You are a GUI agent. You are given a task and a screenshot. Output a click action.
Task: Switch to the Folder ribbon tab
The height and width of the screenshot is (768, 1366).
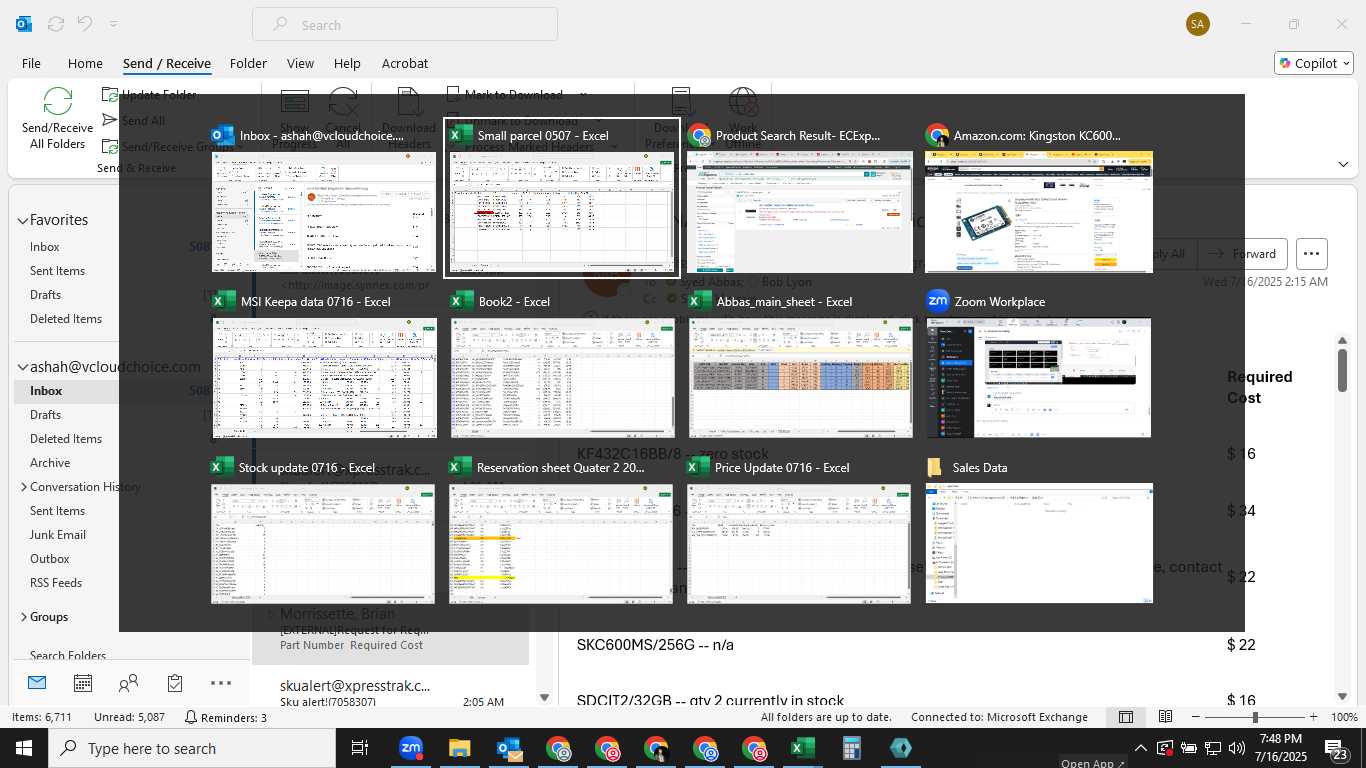[248, 63]
